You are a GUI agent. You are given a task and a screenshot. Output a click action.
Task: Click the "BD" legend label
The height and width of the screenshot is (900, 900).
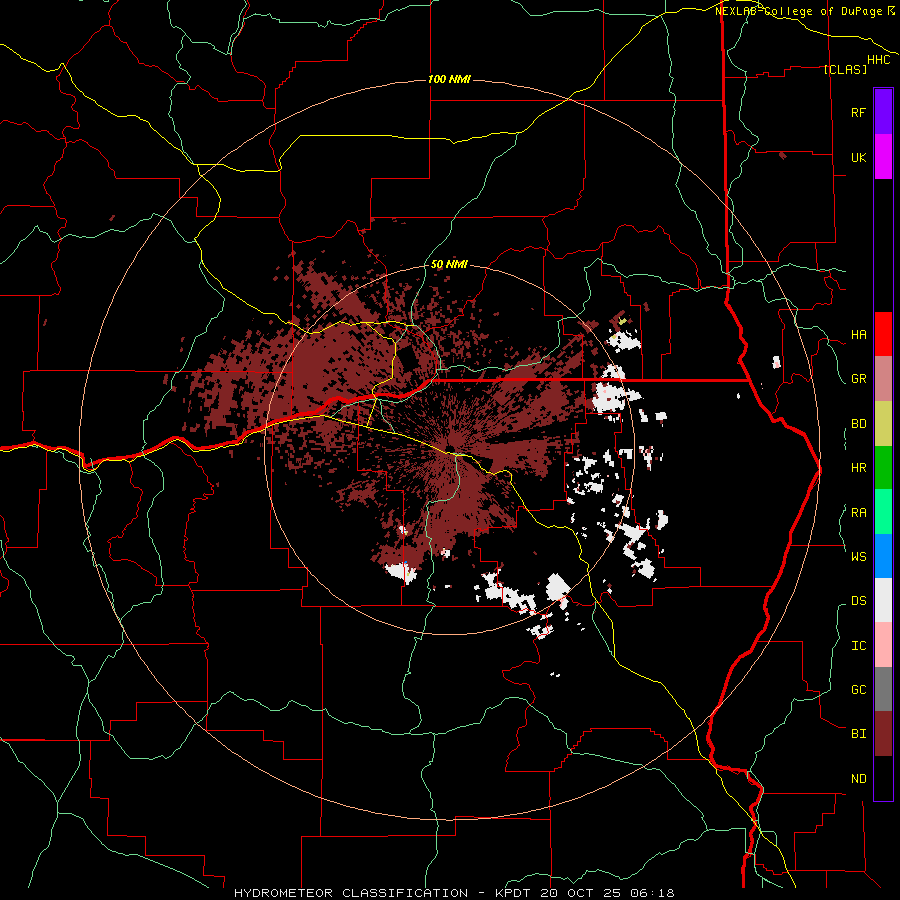tap(858, 424)
